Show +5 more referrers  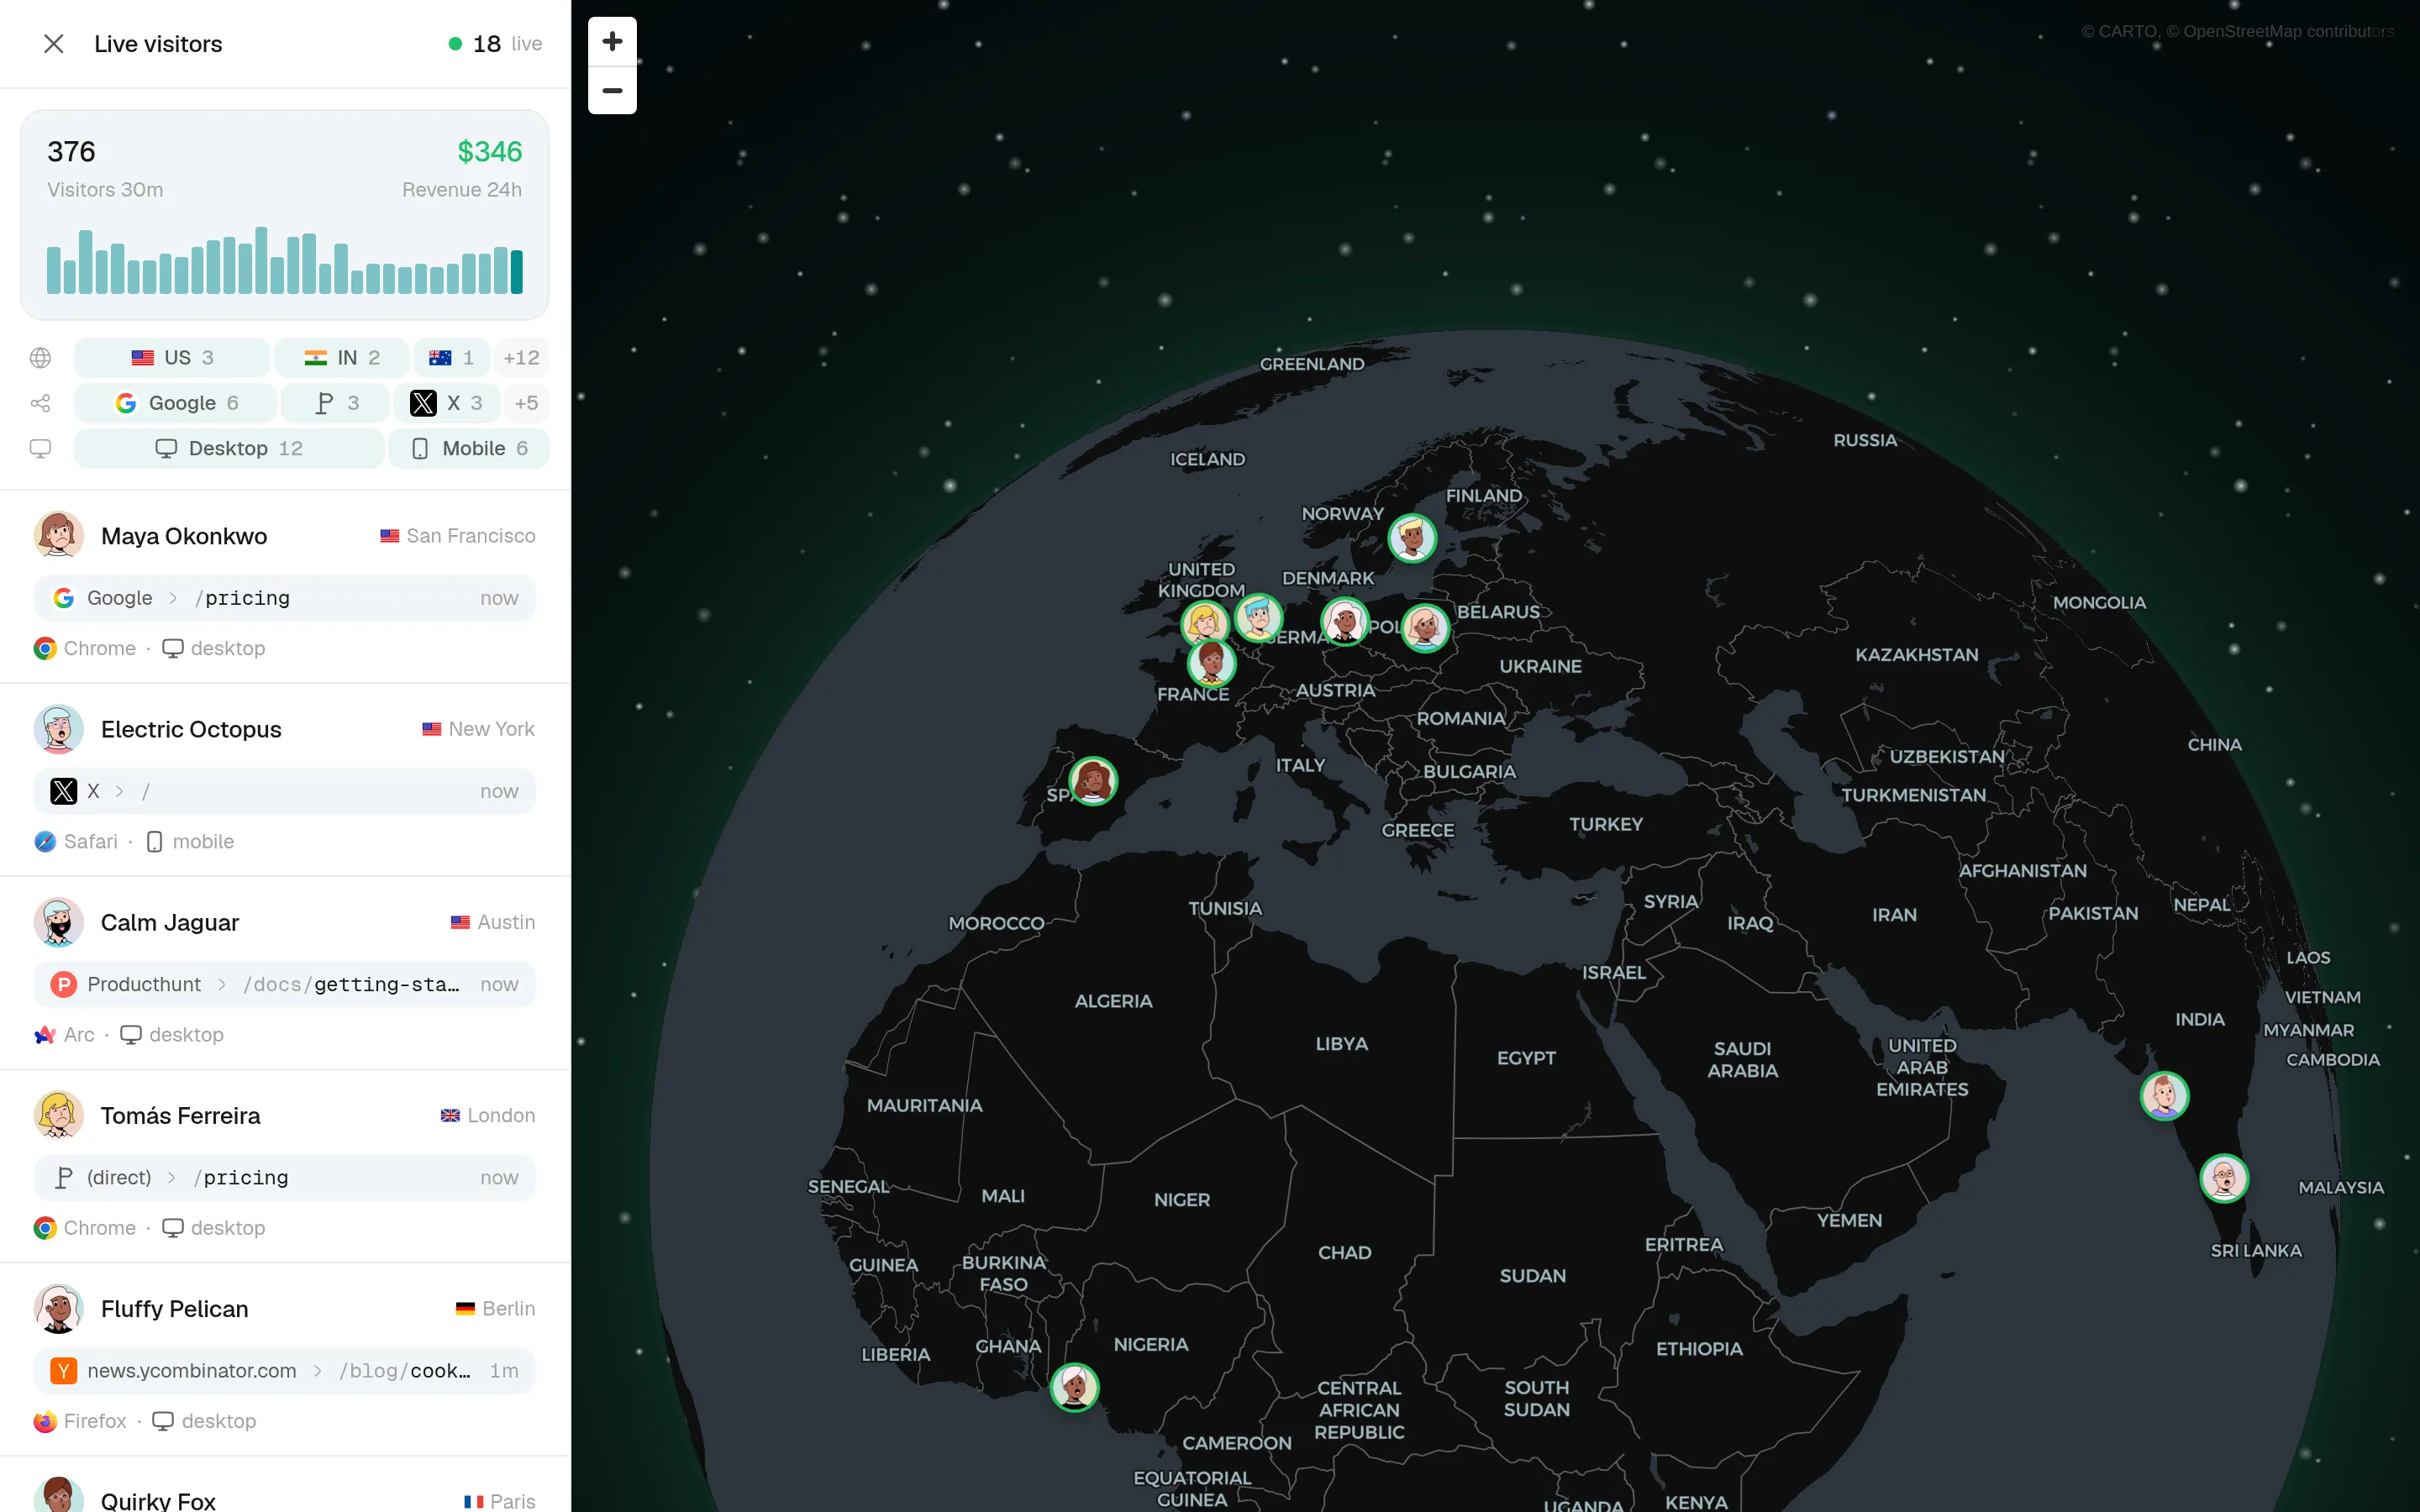click(526, 403)
